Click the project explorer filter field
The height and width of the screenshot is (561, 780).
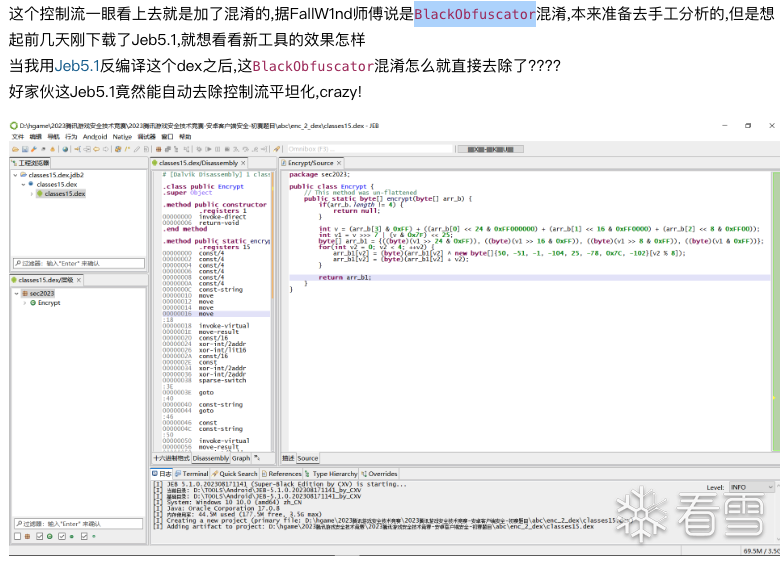point(79,263)
